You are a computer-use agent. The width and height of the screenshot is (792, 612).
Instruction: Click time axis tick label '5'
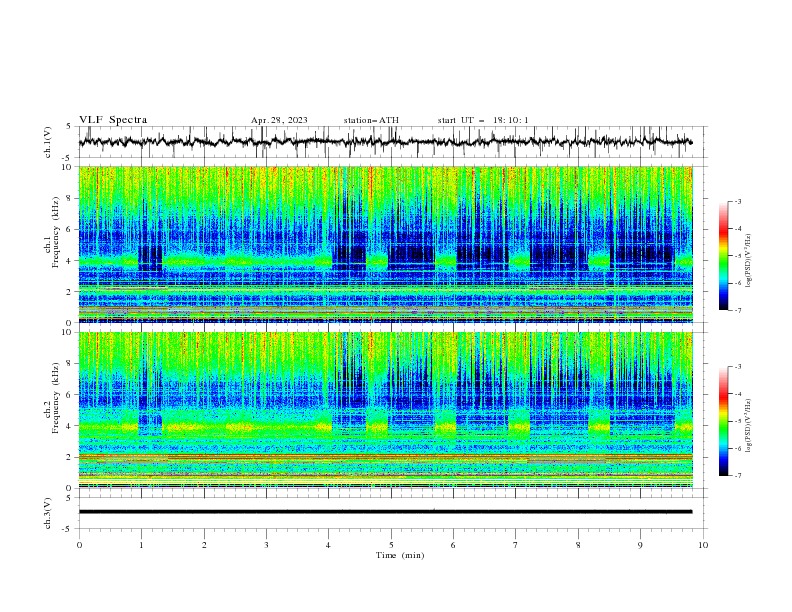[x=391, y=545]
